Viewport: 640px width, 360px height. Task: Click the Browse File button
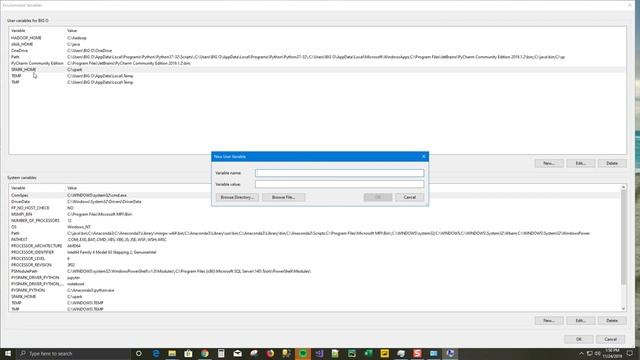pyautogui.click(x=283, y=197)
